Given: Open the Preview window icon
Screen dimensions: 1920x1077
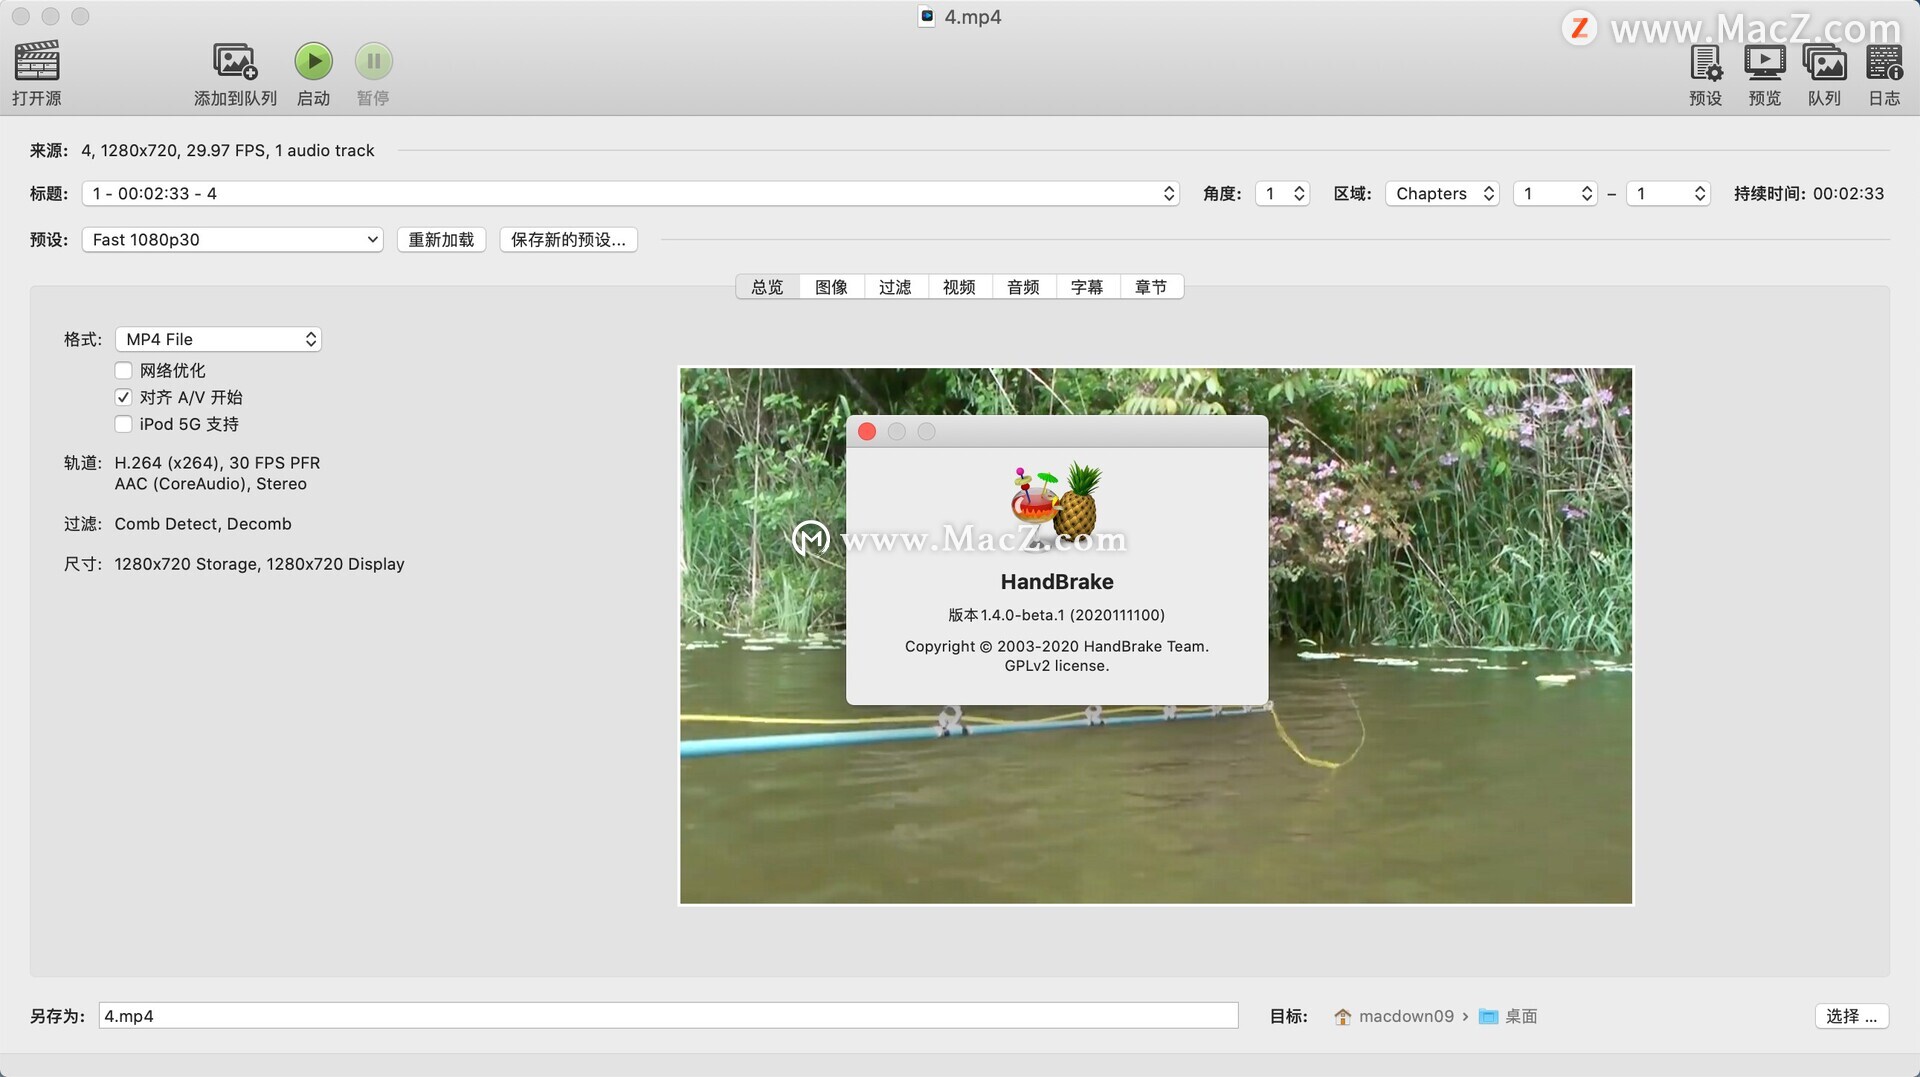Looking at the screenshot, I should click(1765, 63).
